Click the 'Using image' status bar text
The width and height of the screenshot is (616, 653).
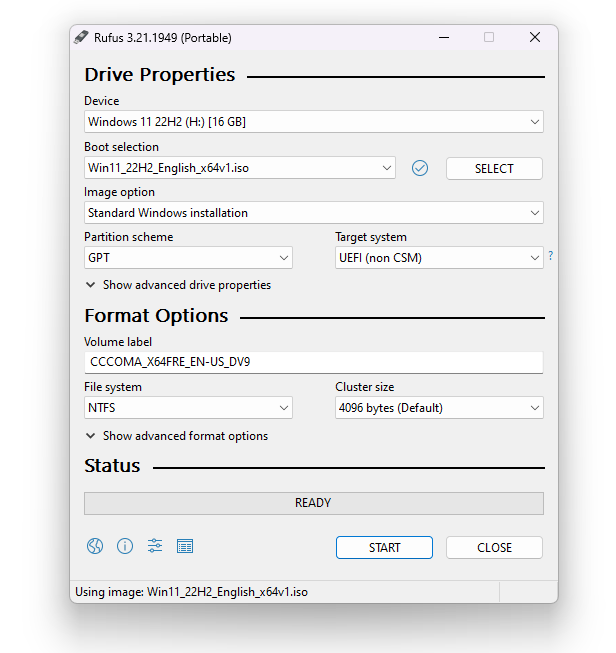click(x=192, y=592)
